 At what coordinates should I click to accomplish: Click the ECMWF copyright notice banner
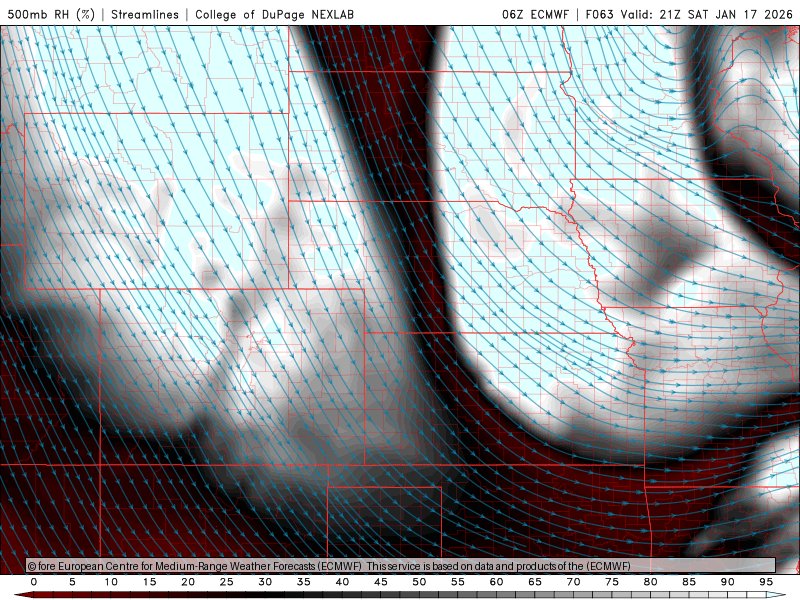401,566
